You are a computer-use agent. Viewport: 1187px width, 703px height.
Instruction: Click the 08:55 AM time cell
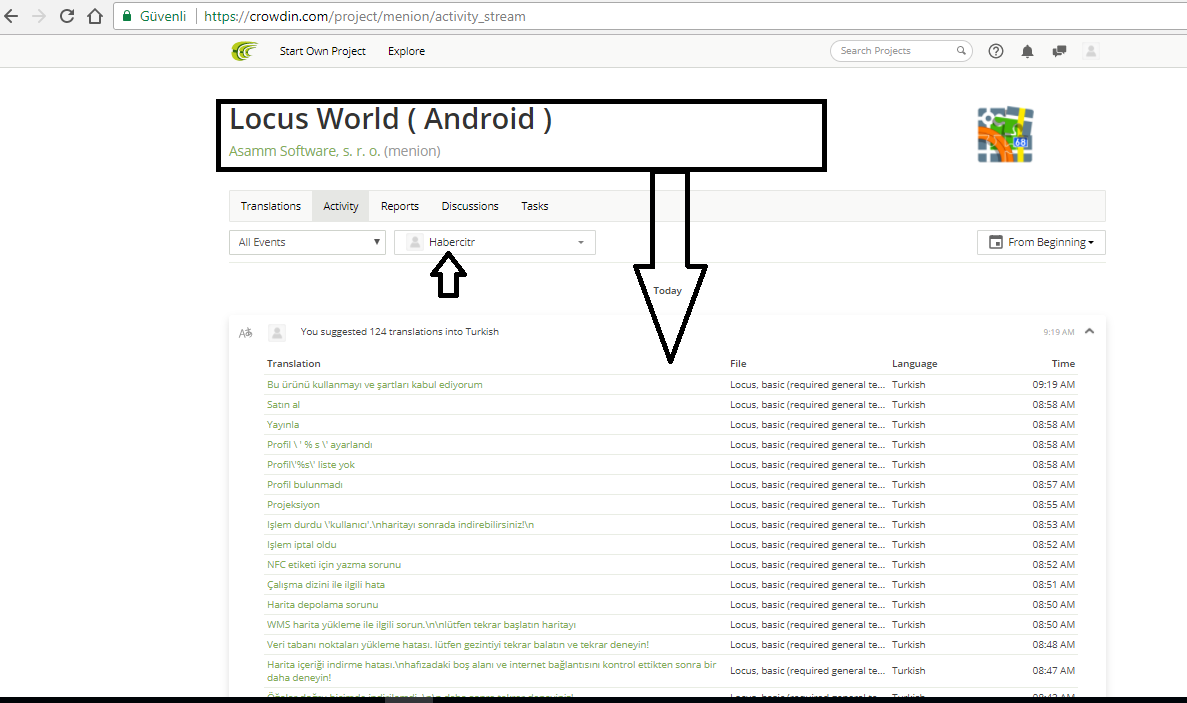1053,505
